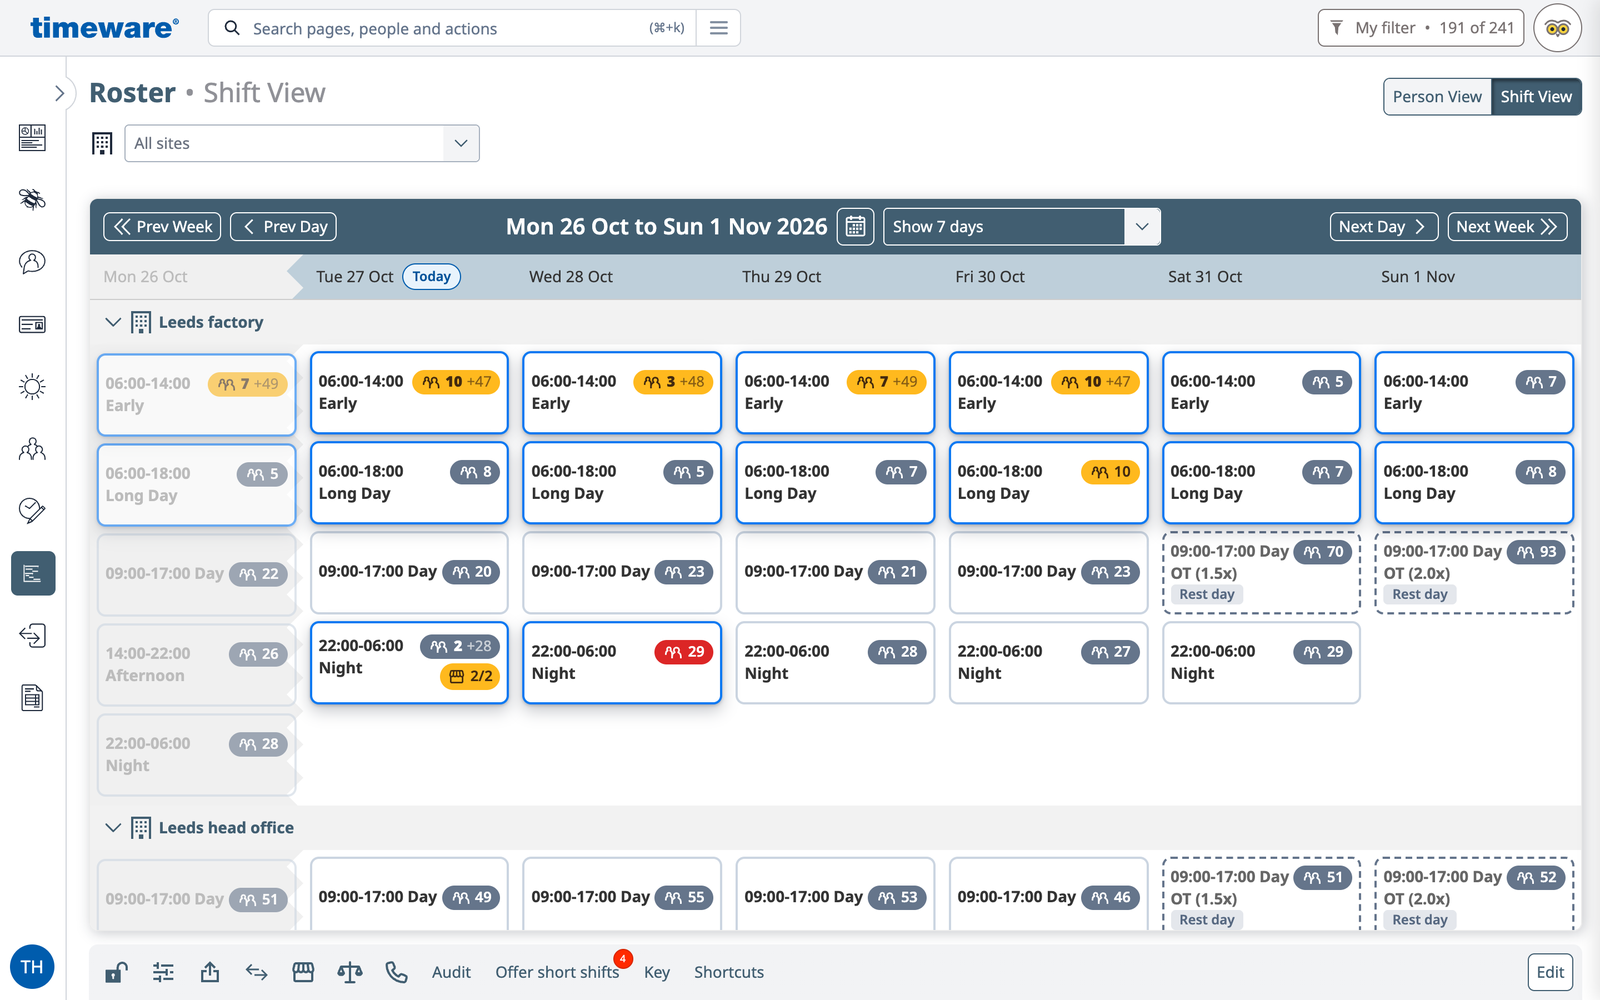
Task: Click the share export toolbar icon
Action: click(210, 972)
